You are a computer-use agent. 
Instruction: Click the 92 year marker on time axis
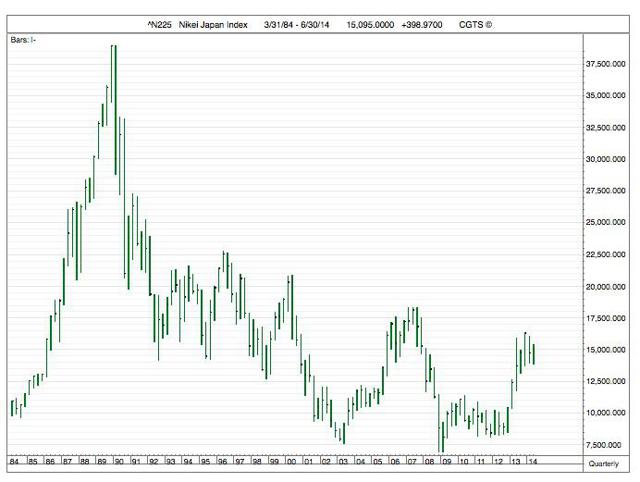153,462
